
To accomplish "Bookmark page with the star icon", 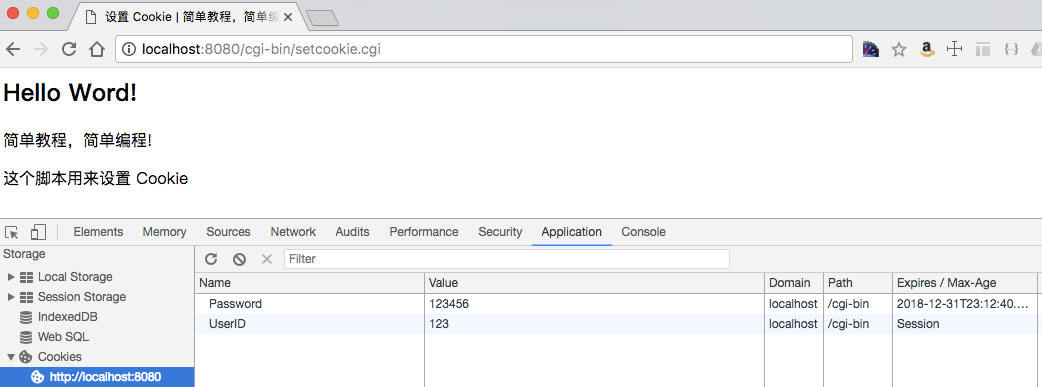I will click(898, 49).
